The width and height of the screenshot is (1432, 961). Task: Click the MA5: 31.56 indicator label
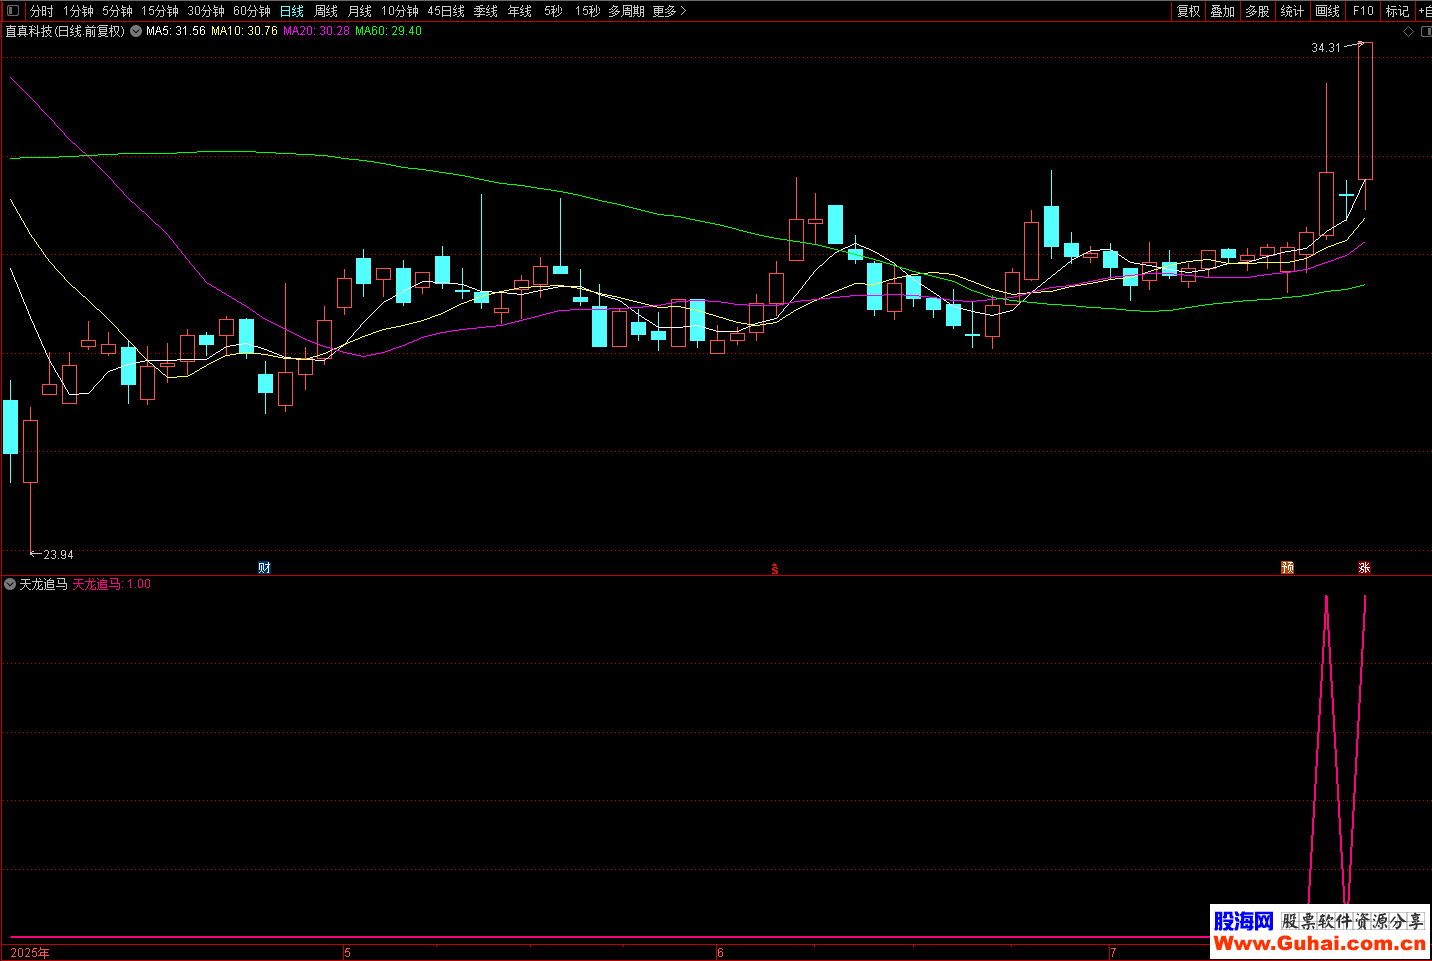click(x=176, y=31)
